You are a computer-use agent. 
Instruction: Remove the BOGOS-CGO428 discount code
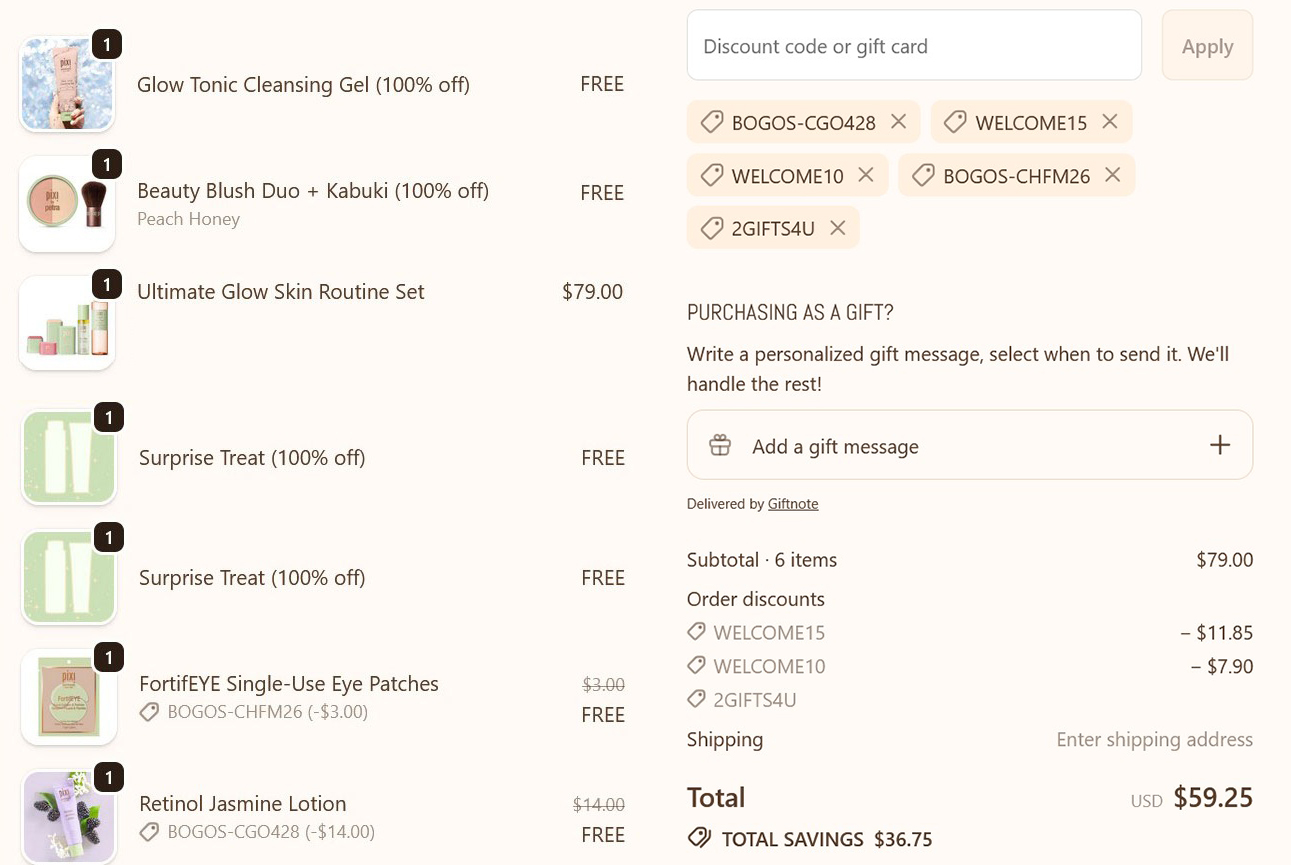tap(898, 122)
